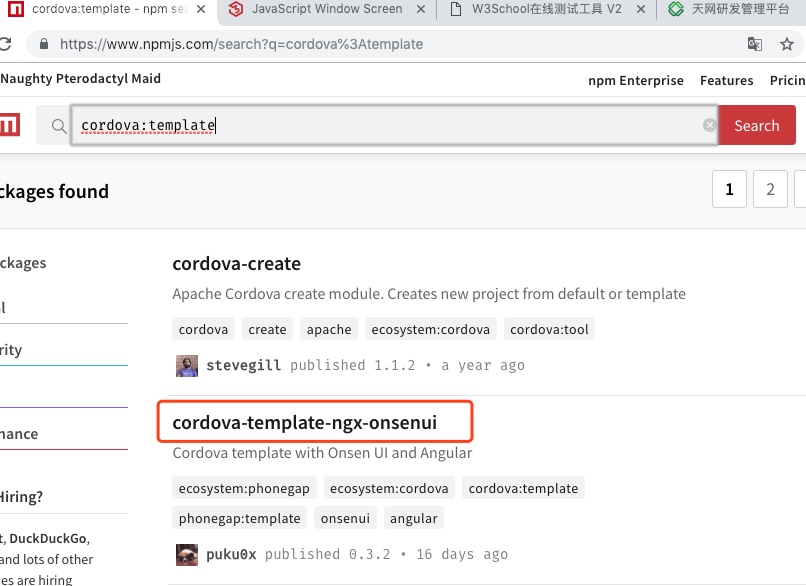806x586 pixels.
Task: Click the Naughty Pterodactyl Maid text
Action: (81, 79)
